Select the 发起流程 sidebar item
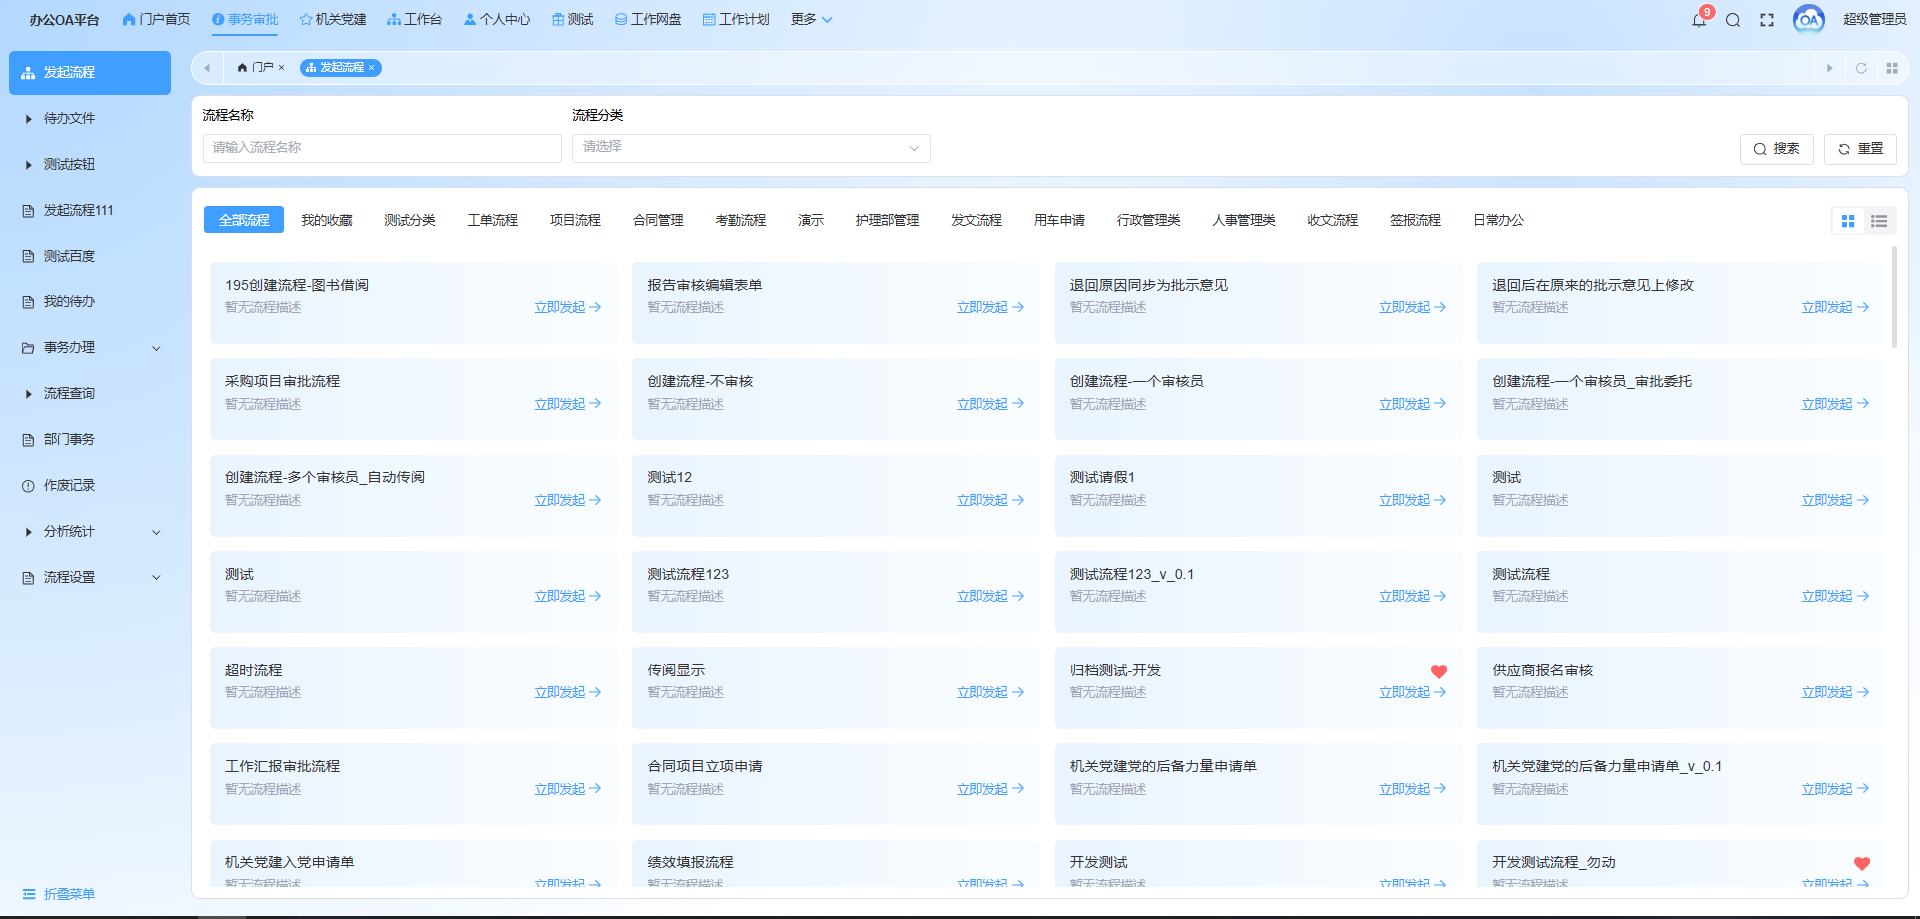The width and height of the screenshot is (1920, 919). coord(90,73)
